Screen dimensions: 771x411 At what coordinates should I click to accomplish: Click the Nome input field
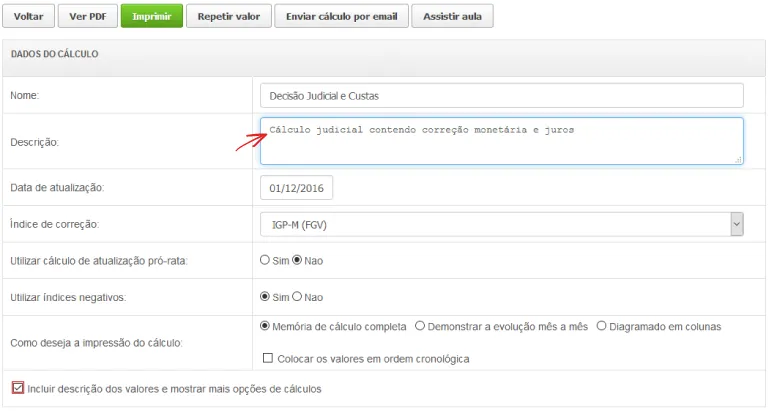(x=501, y=95)
